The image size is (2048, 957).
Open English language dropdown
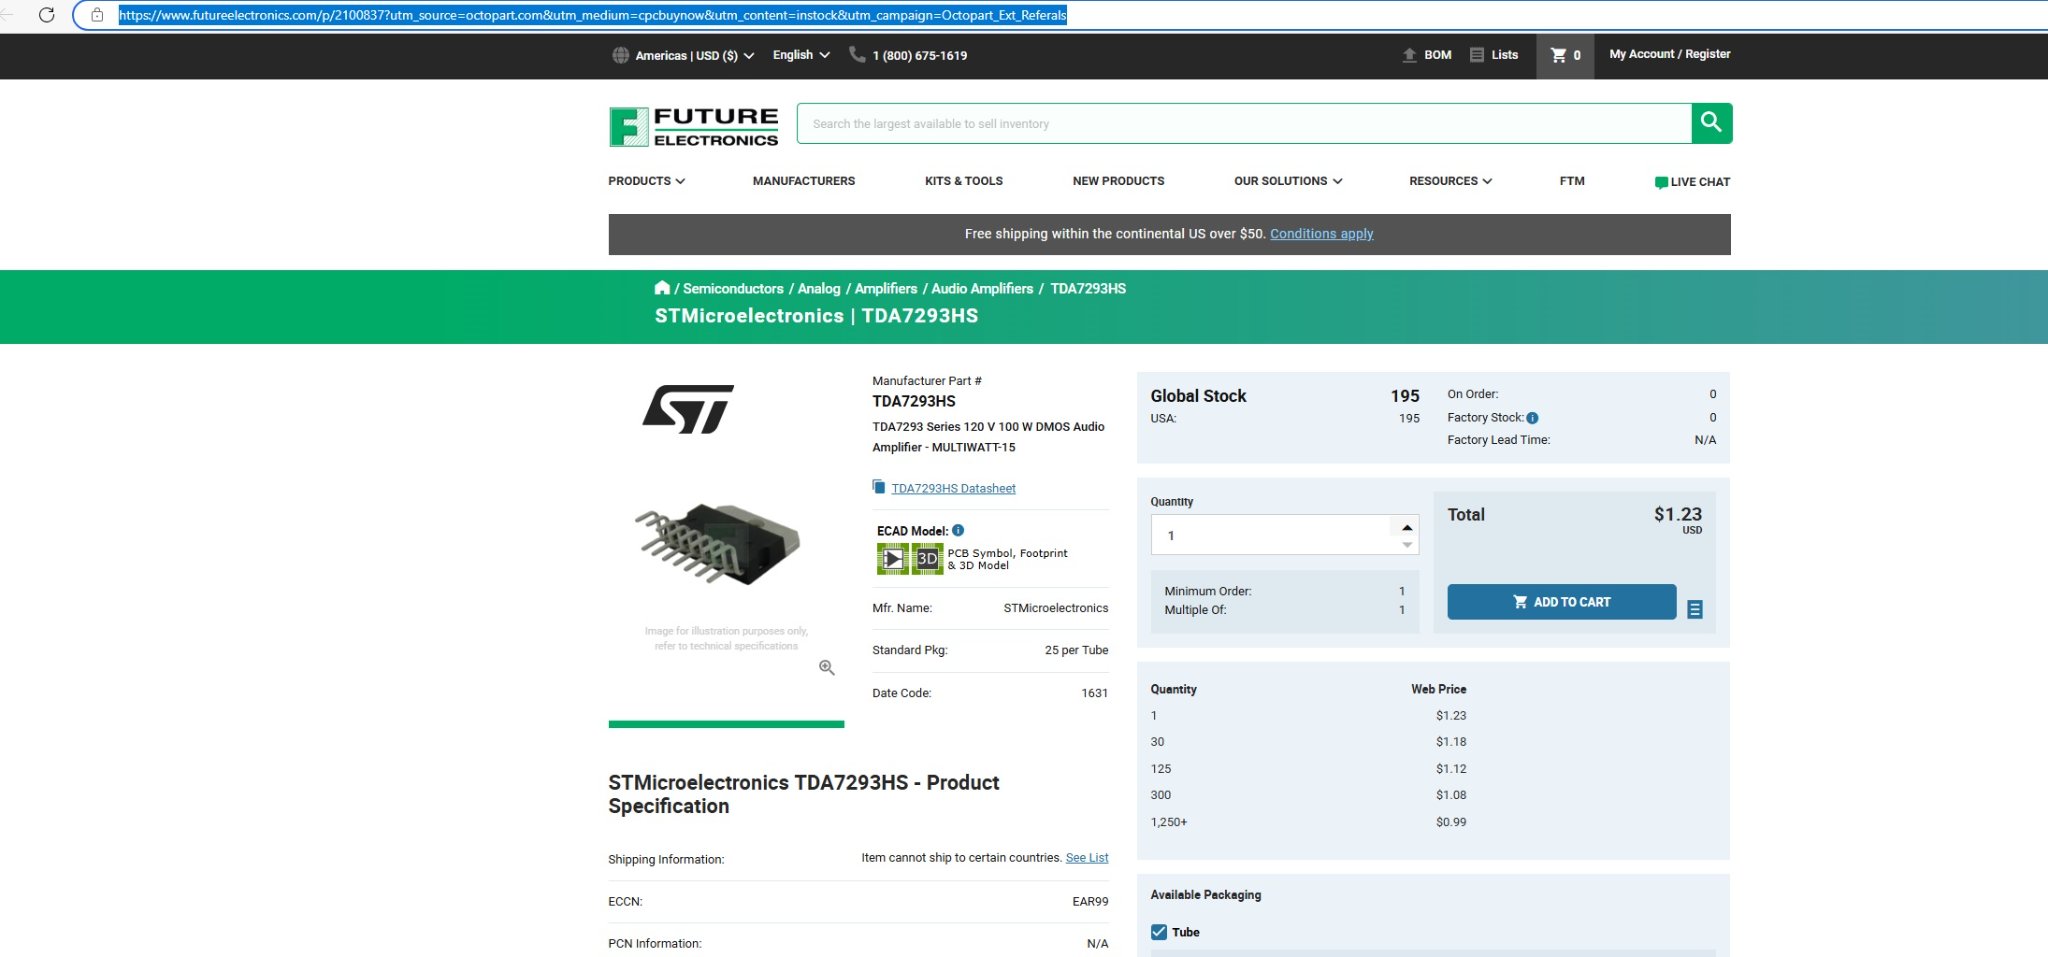801,55
